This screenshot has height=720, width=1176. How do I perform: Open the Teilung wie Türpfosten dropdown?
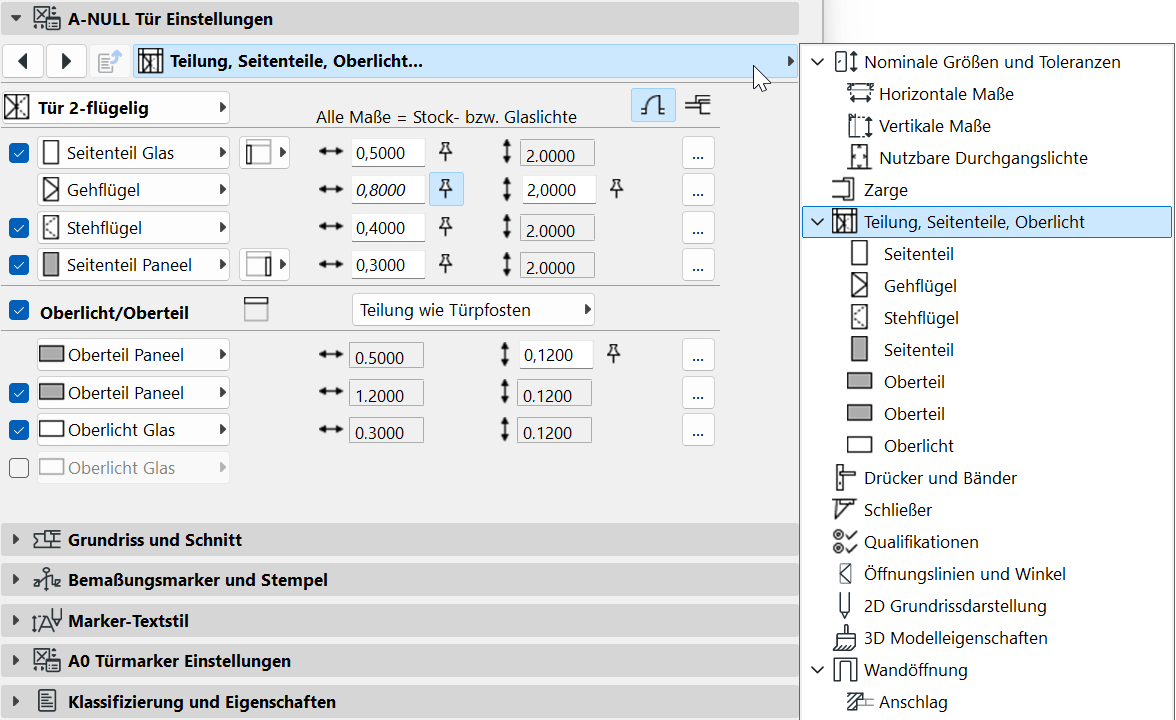click(474, 310)
